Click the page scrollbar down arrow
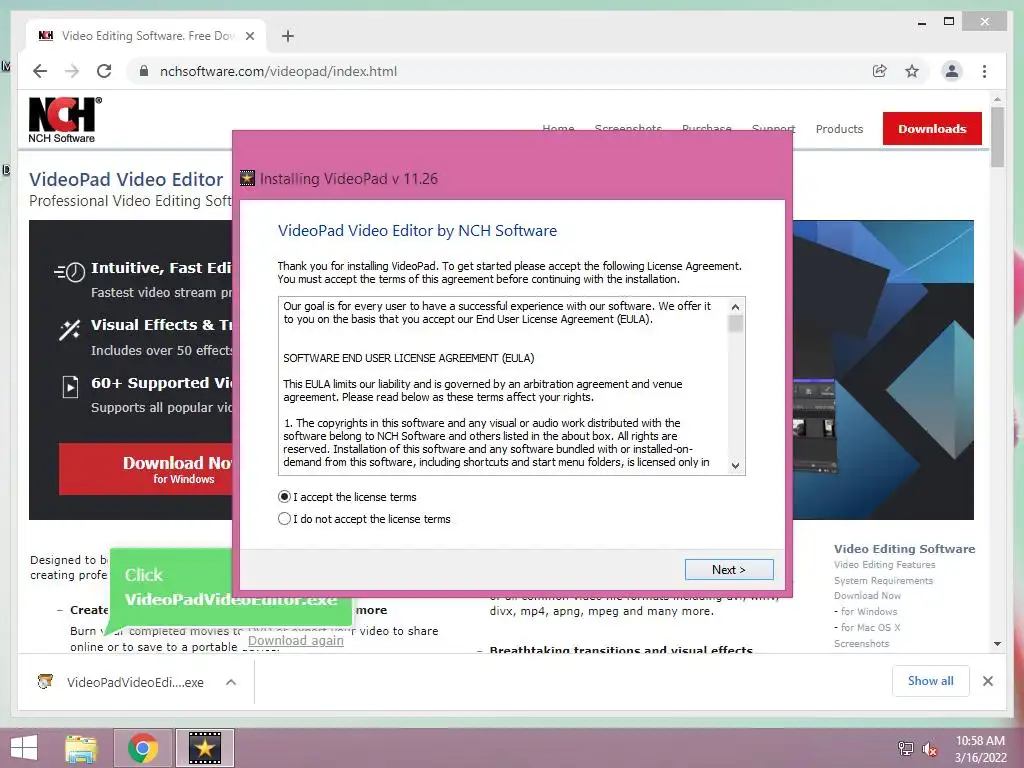Viewport: 1024px width, 768px height. (997, 643)
